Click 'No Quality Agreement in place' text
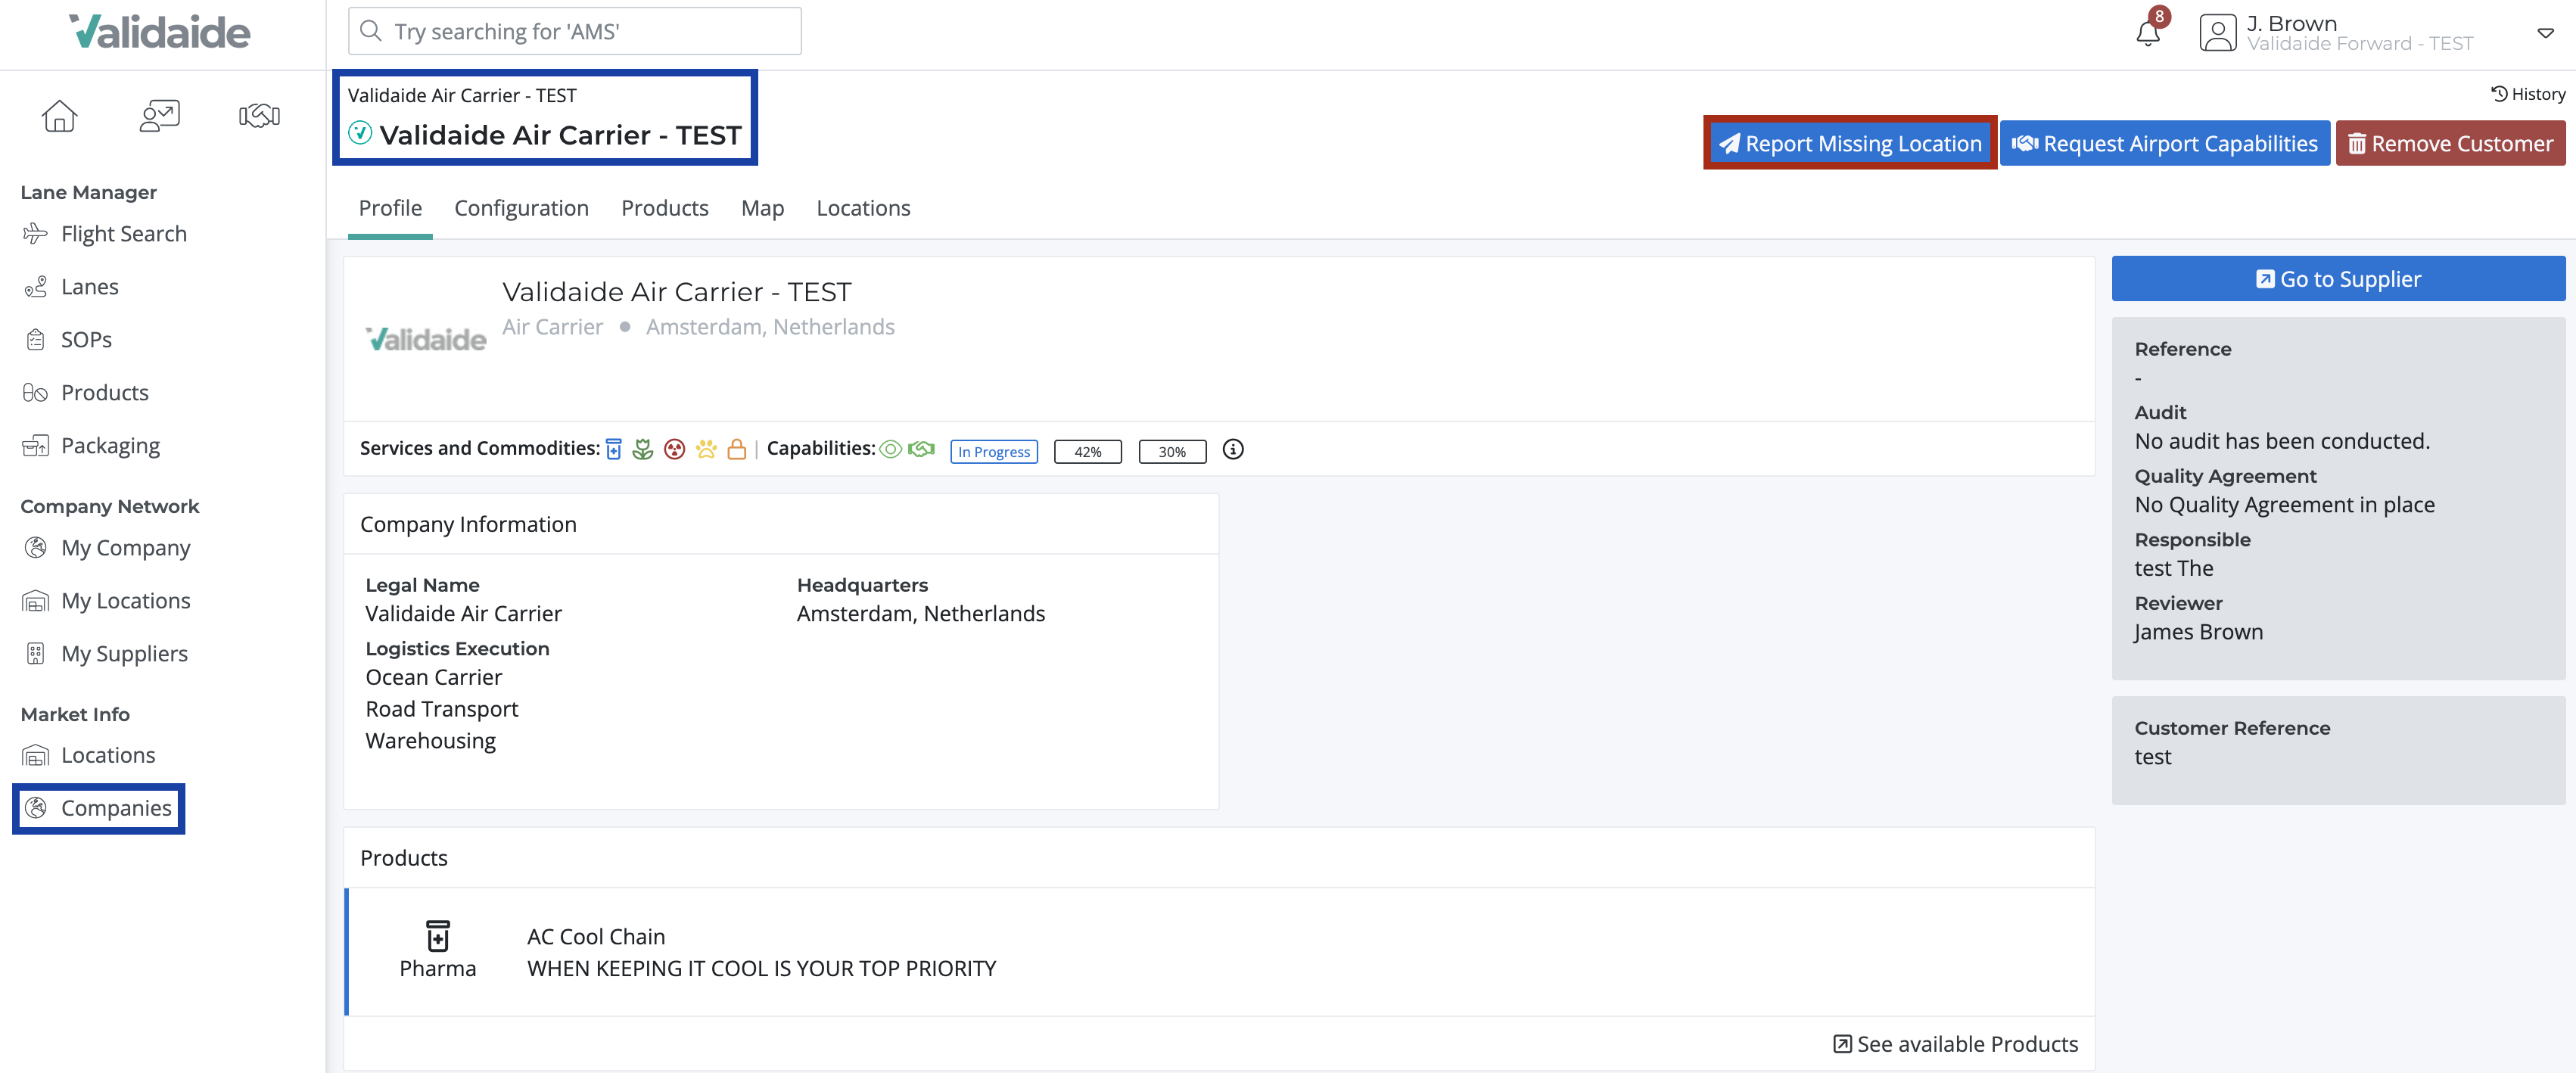 click(2285, 504)
